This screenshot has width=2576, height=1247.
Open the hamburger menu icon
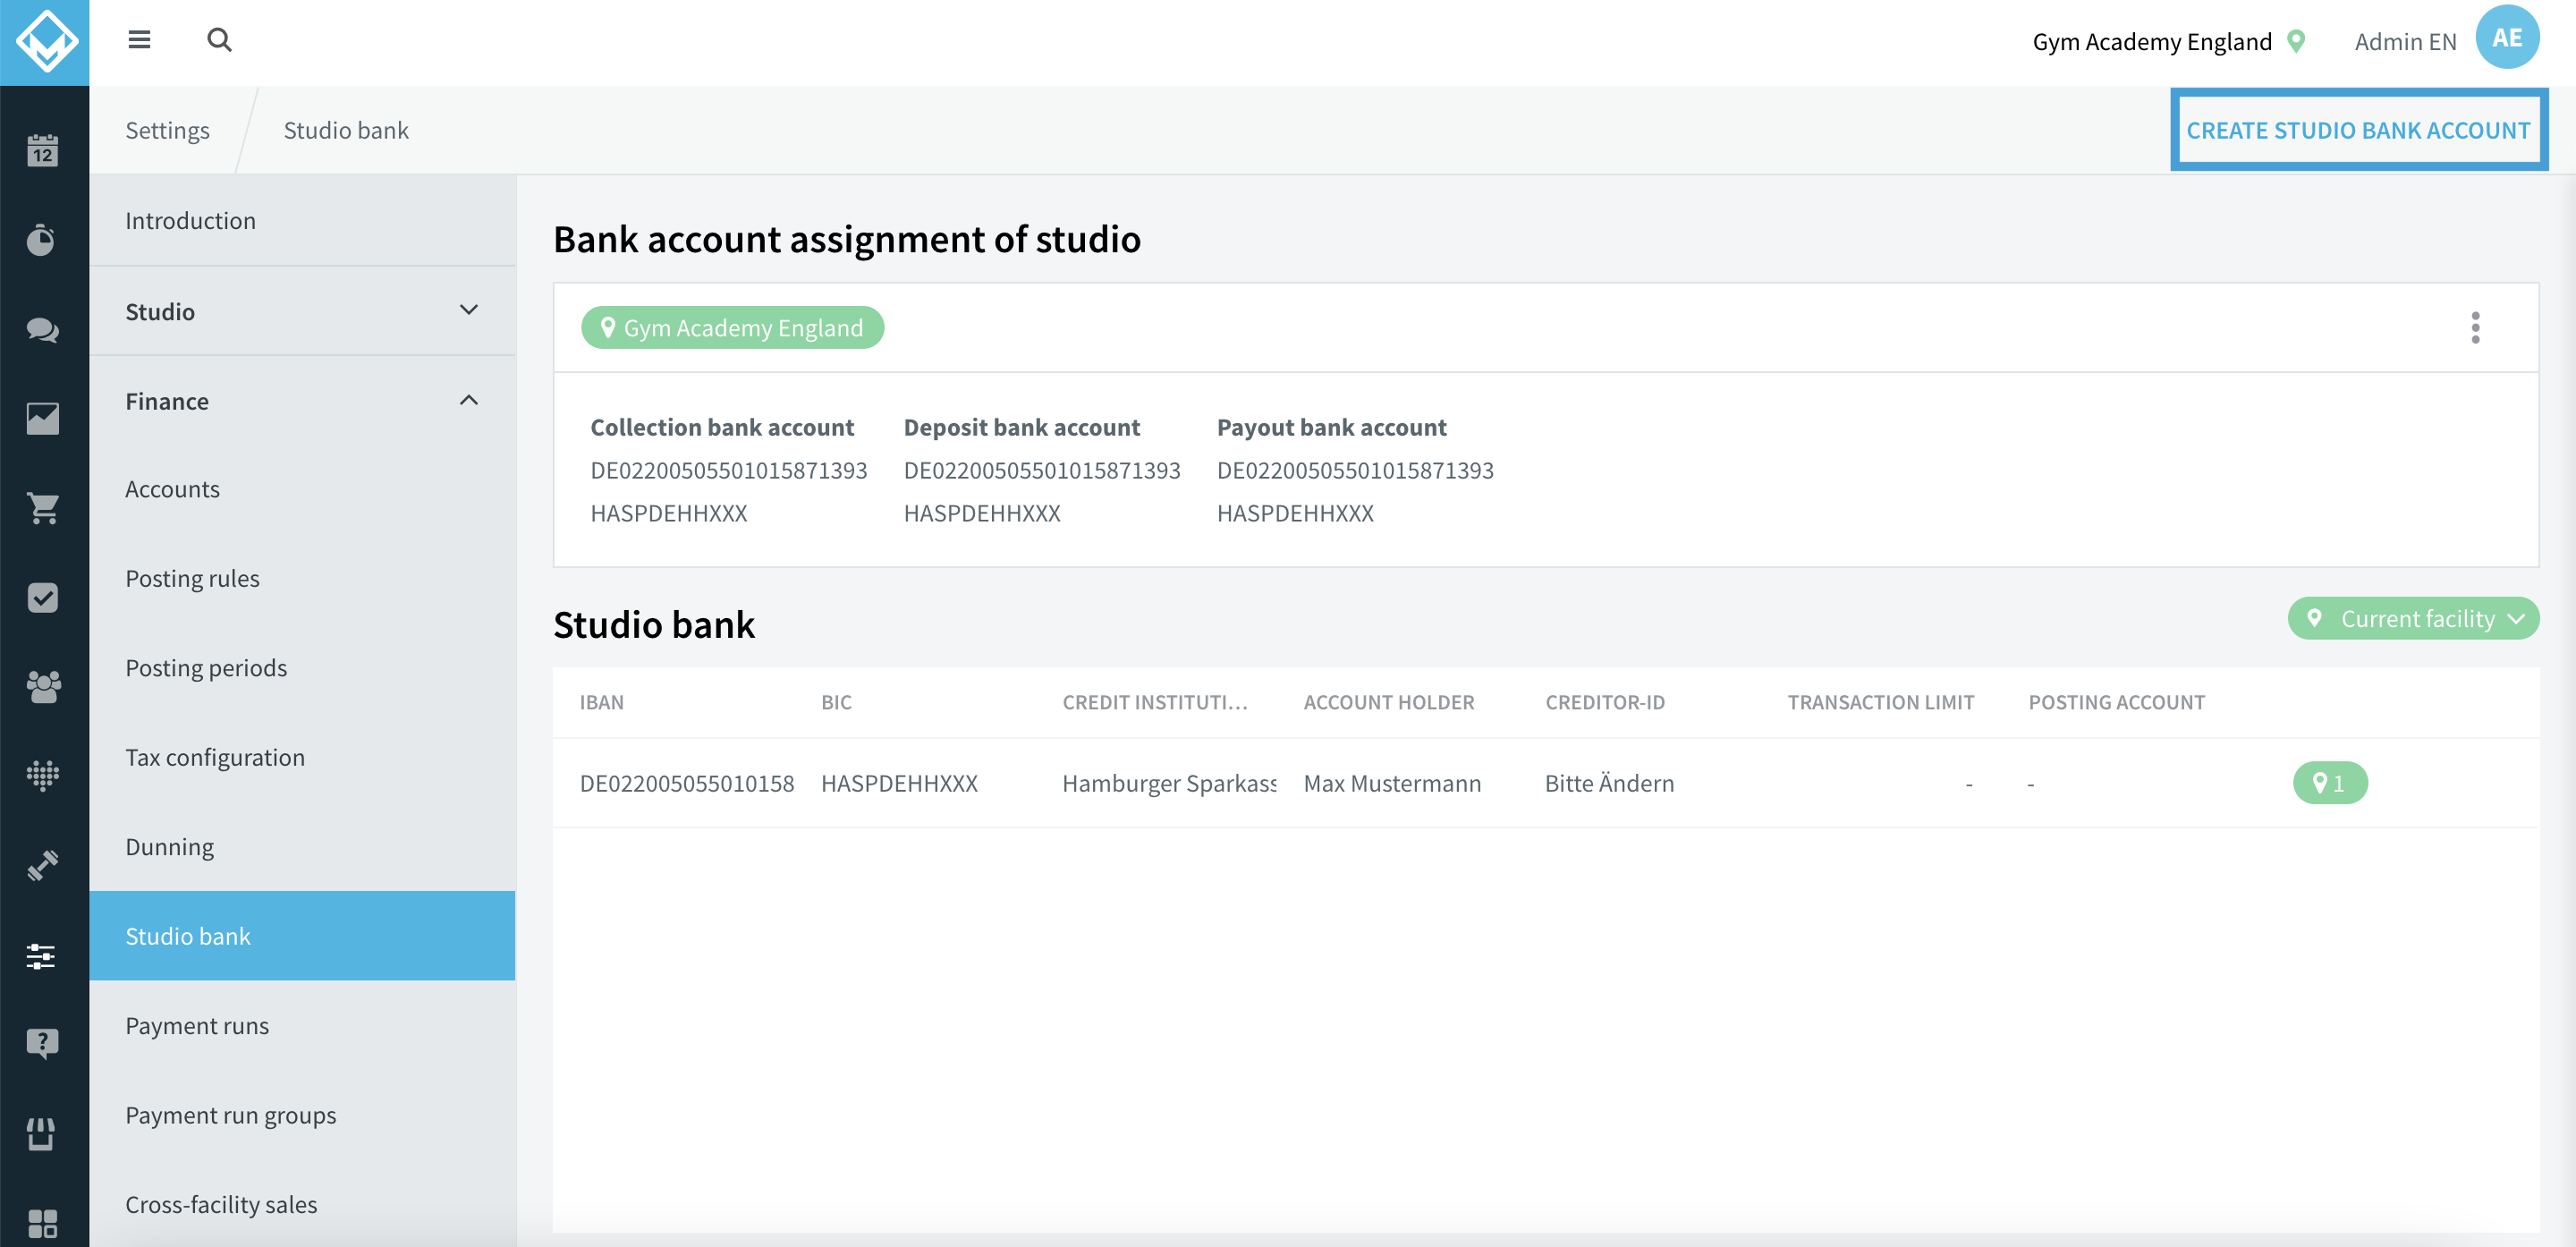tap(139, 40)
